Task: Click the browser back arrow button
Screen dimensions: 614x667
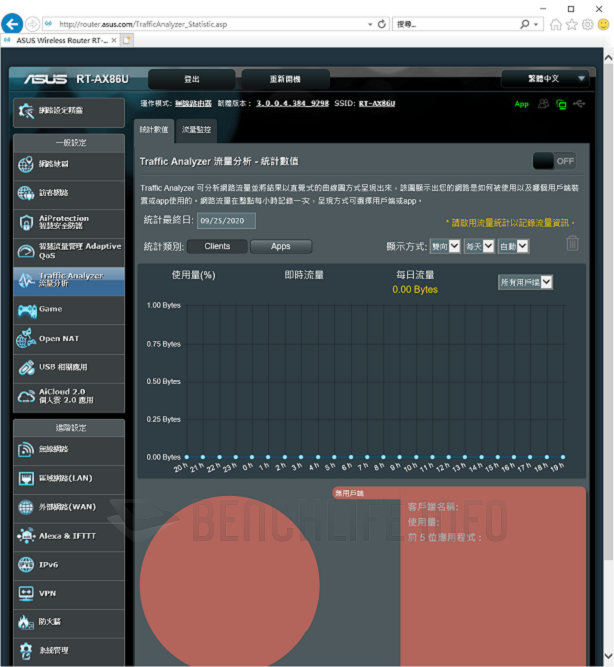Action: tap(12, 24)
